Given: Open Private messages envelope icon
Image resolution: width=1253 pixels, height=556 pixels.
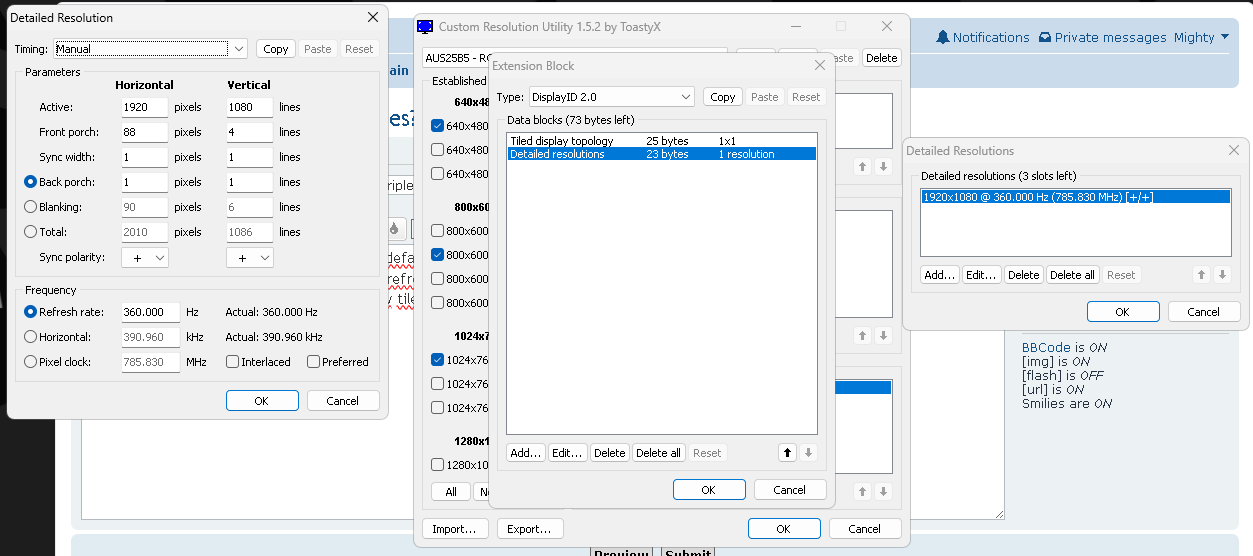Looking at the screenshot, I should click(1045, 37).
